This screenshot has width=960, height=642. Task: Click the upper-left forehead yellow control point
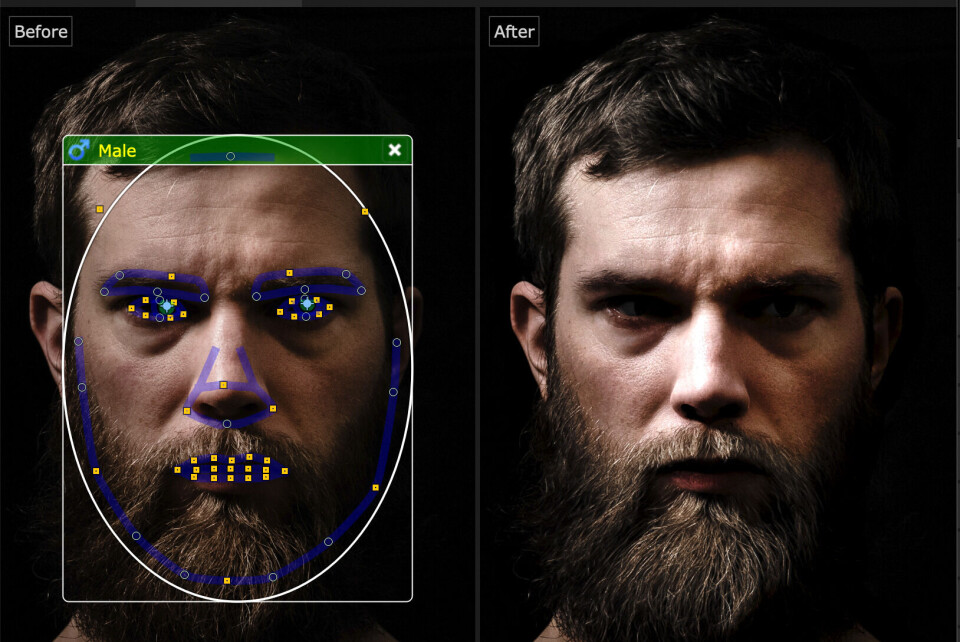[100, 209]
